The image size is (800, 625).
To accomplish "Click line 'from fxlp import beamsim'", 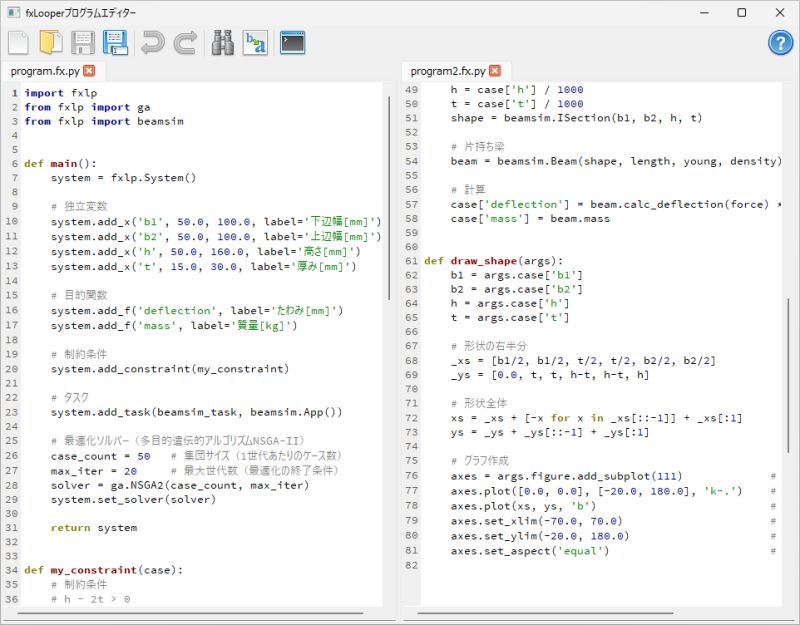I will click(x=104, y=121).
